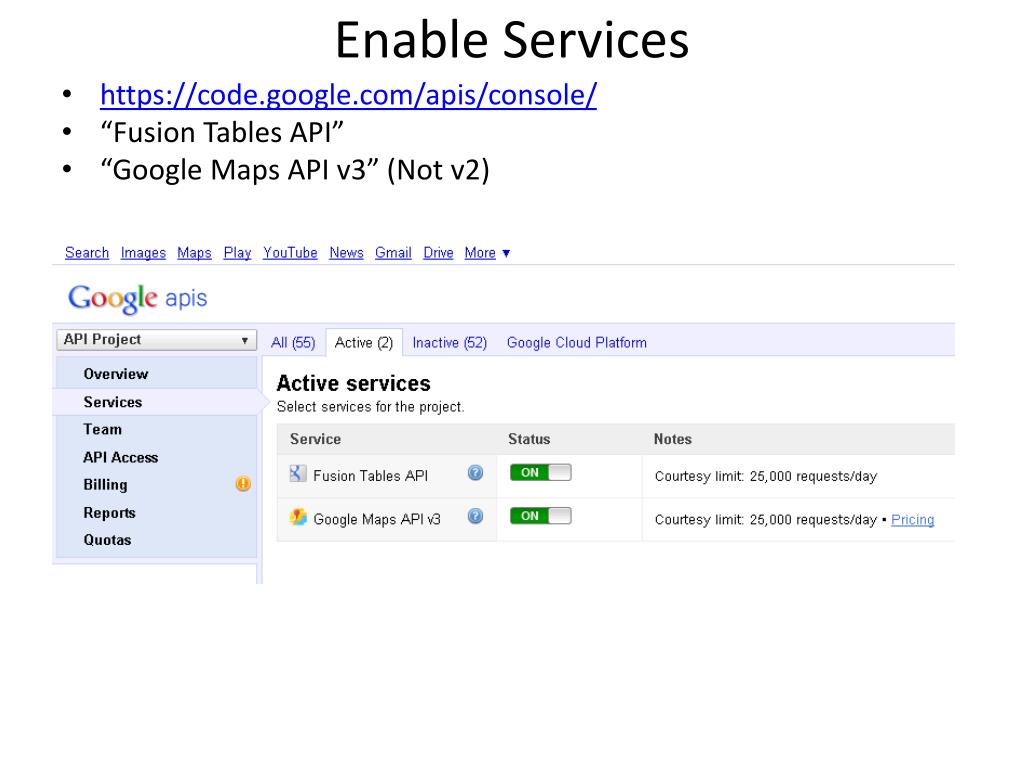The width and height of the screenshot is (1024, 768).
Task: Click the Notes column header
Action: (x=673, y=440)
